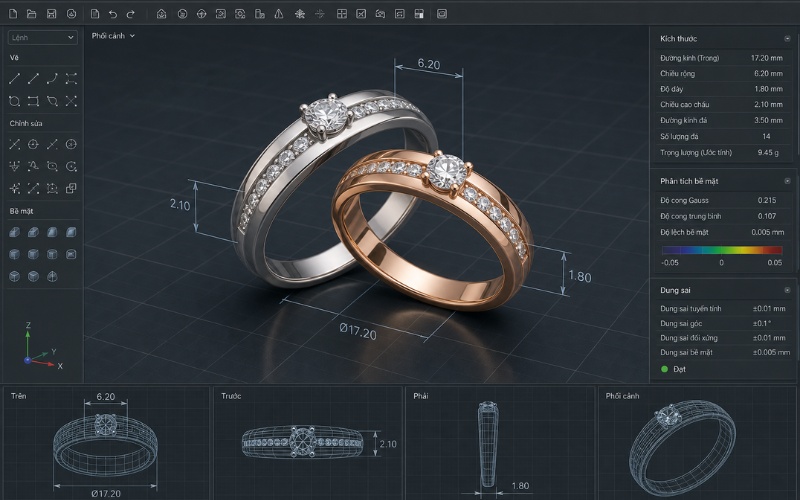Activate the bottom Phối cảnh wireframe thumbnail
This screenshot has width=800, height=500.
(697, 443)
